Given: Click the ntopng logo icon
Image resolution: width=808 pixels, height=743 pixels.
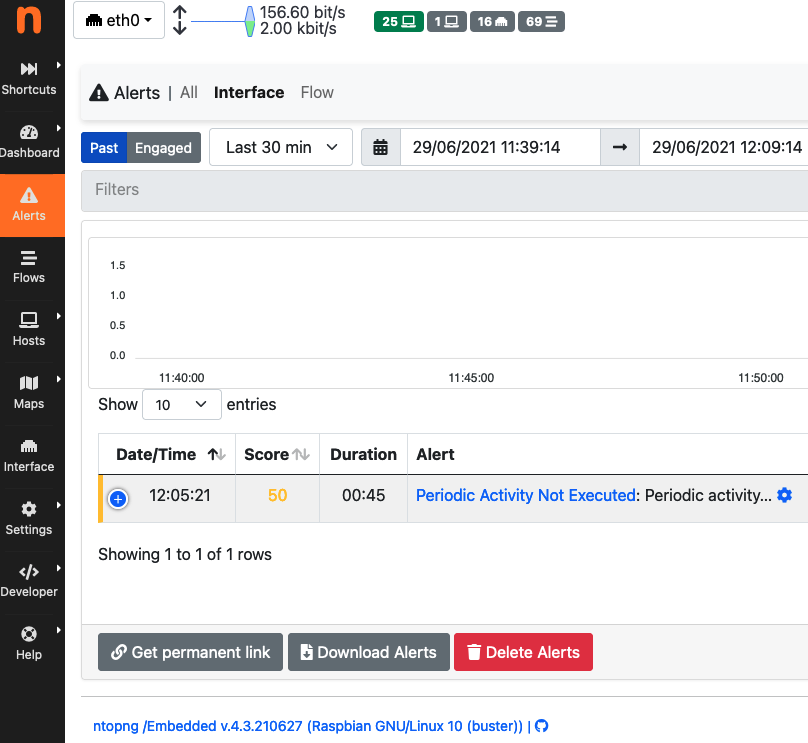Looking at the screenshot, I should click(x=27, y=20).
